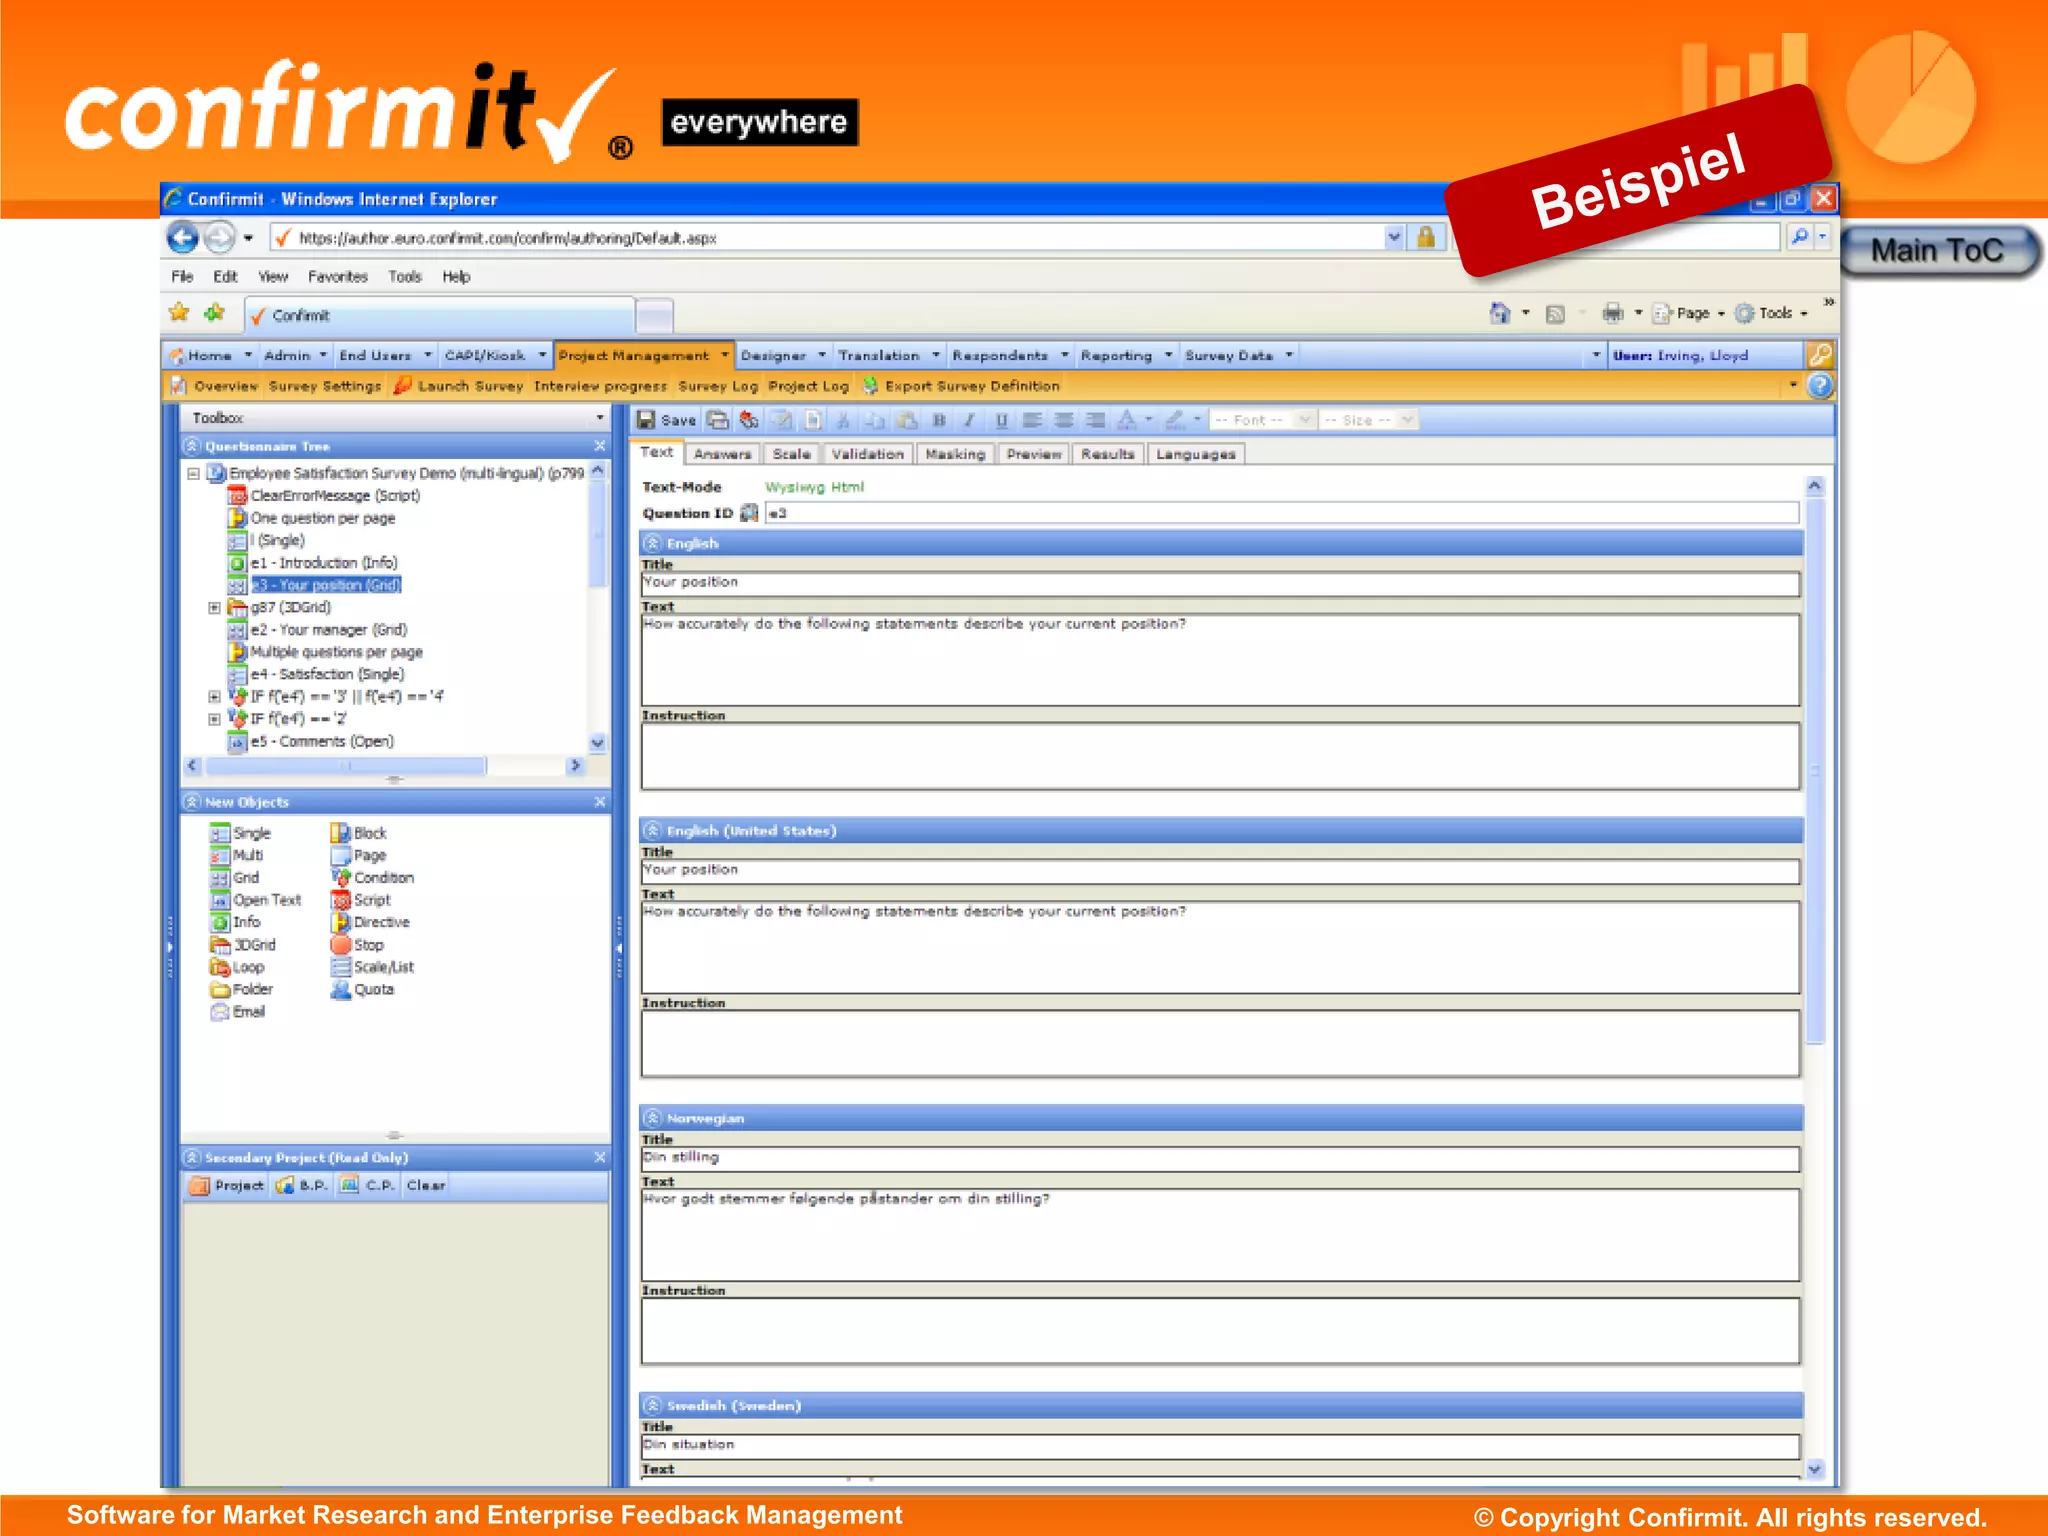
Task: Open the Favorites menu in Internet Explorer
Action: pyautogui.click(x=337, y=277)
